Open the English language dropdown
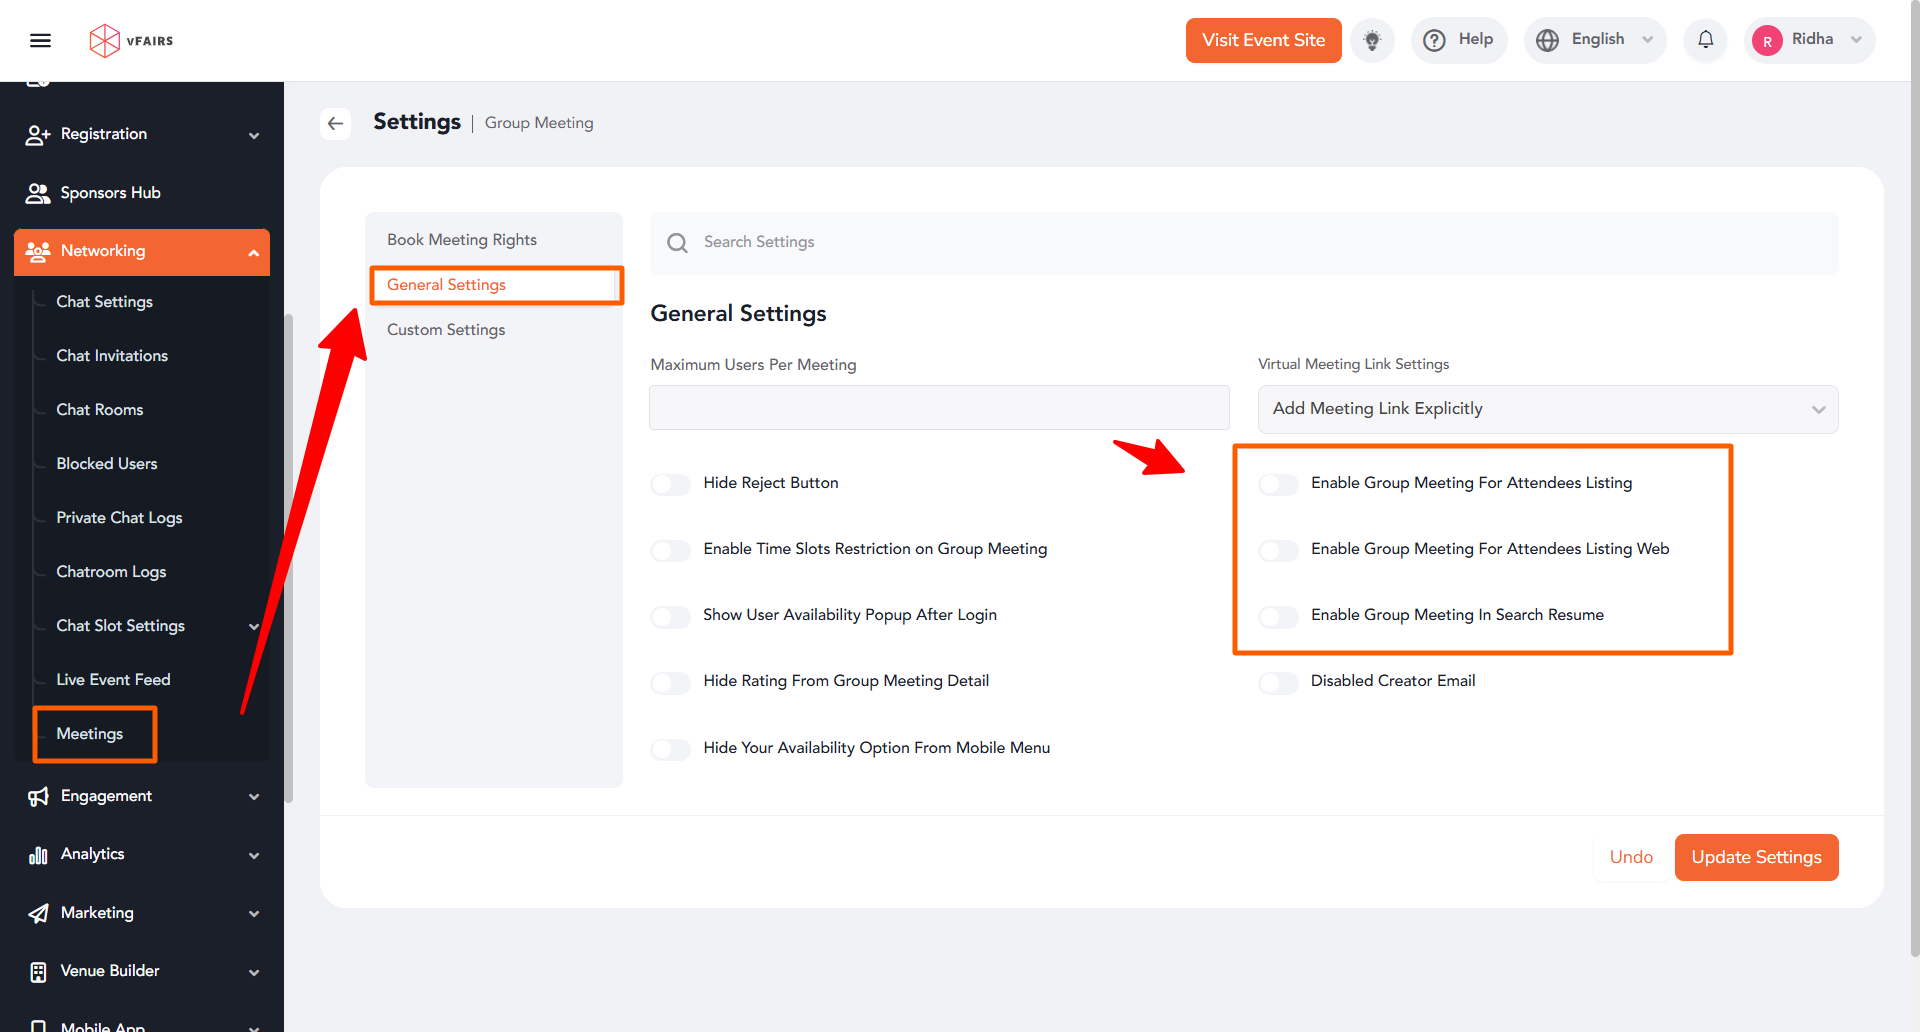 pyautogui.click(x=1595, y=40)
